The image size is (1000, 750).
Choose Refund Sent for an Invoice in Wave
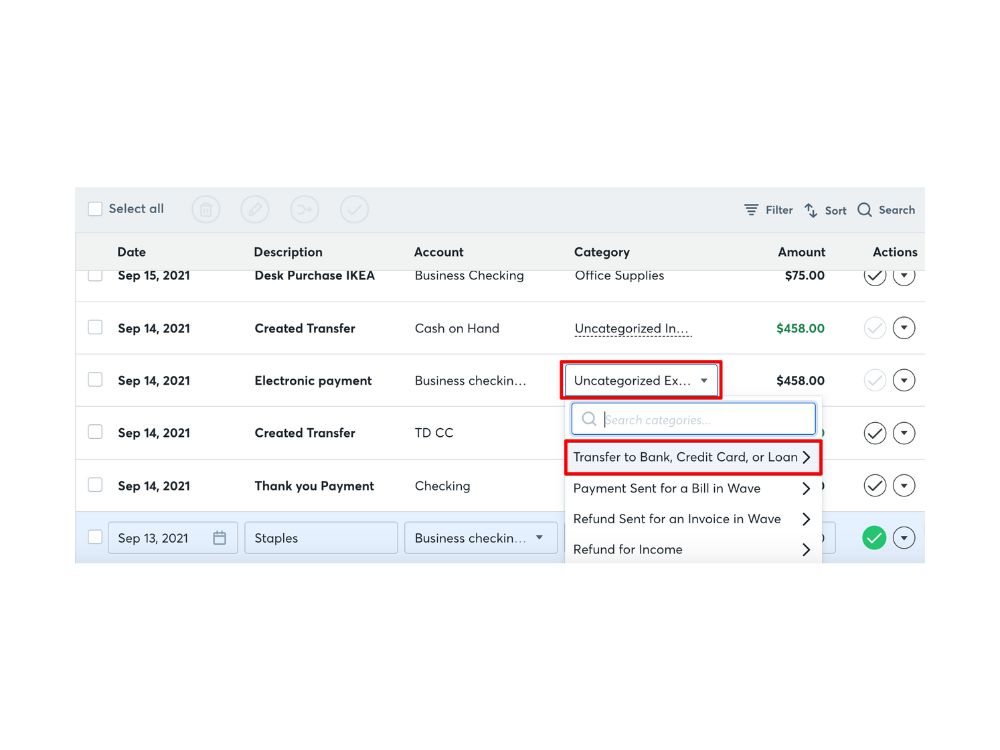click(x=693, y=519)
